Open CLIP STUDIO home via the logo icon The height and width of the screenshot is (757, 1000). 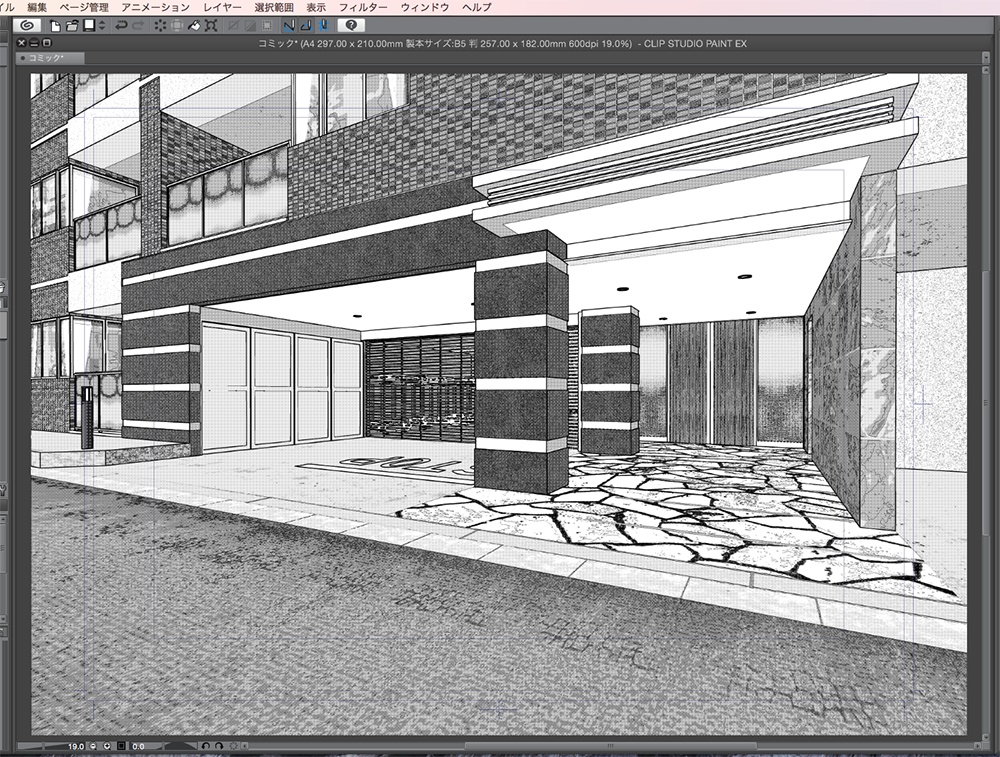point(28,27)
